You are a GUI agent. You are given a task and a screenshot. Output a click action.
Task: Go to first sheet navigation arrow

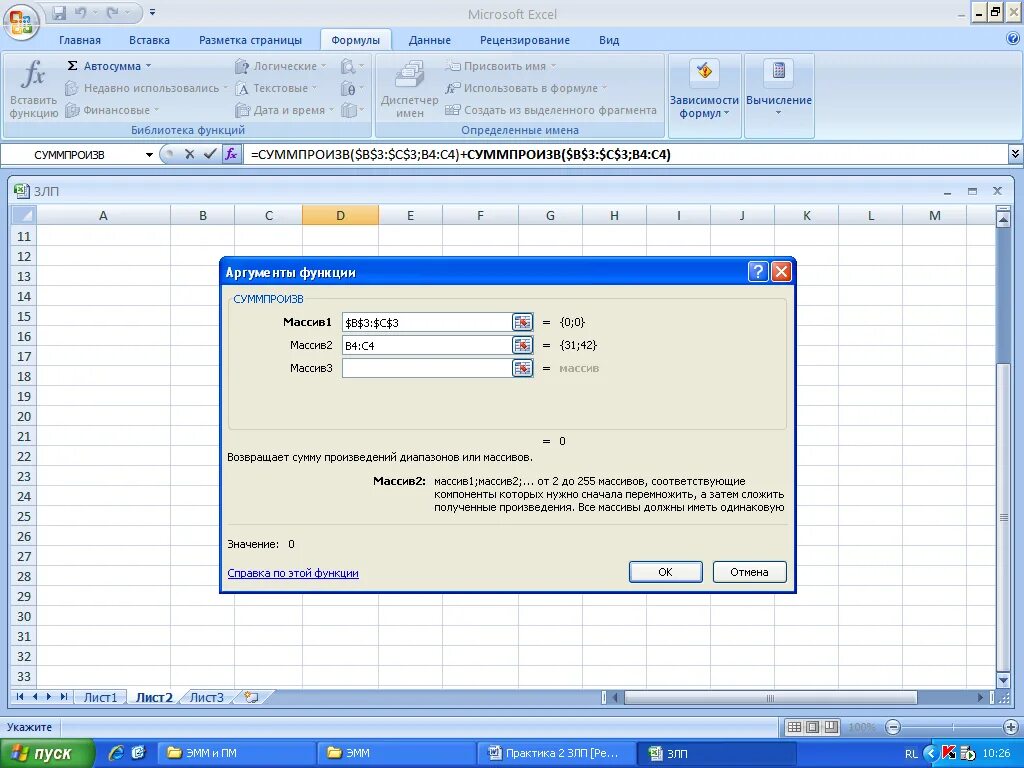click(20, 697)
